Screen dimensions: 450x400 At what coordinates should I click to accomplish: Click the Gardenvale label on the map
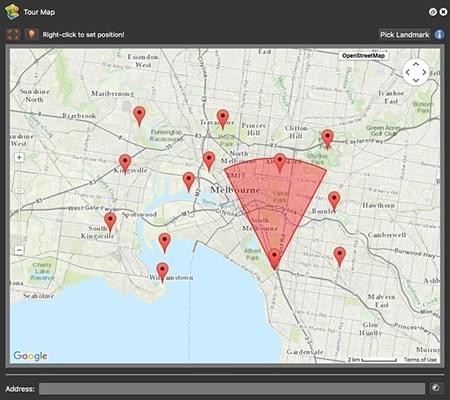(305, 352)
